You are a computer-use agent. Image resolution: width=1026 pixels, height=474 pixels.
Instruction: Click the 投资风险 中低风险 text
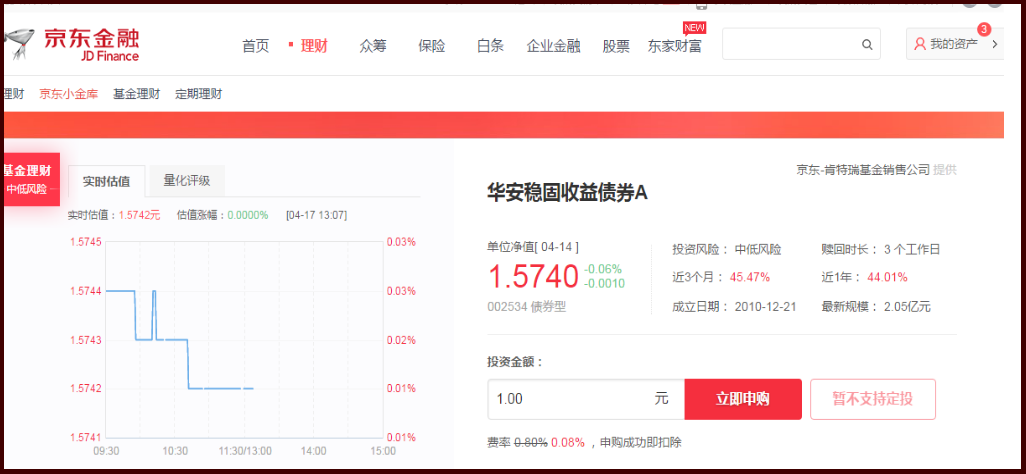pyautogui.click(x=726, y=249)
